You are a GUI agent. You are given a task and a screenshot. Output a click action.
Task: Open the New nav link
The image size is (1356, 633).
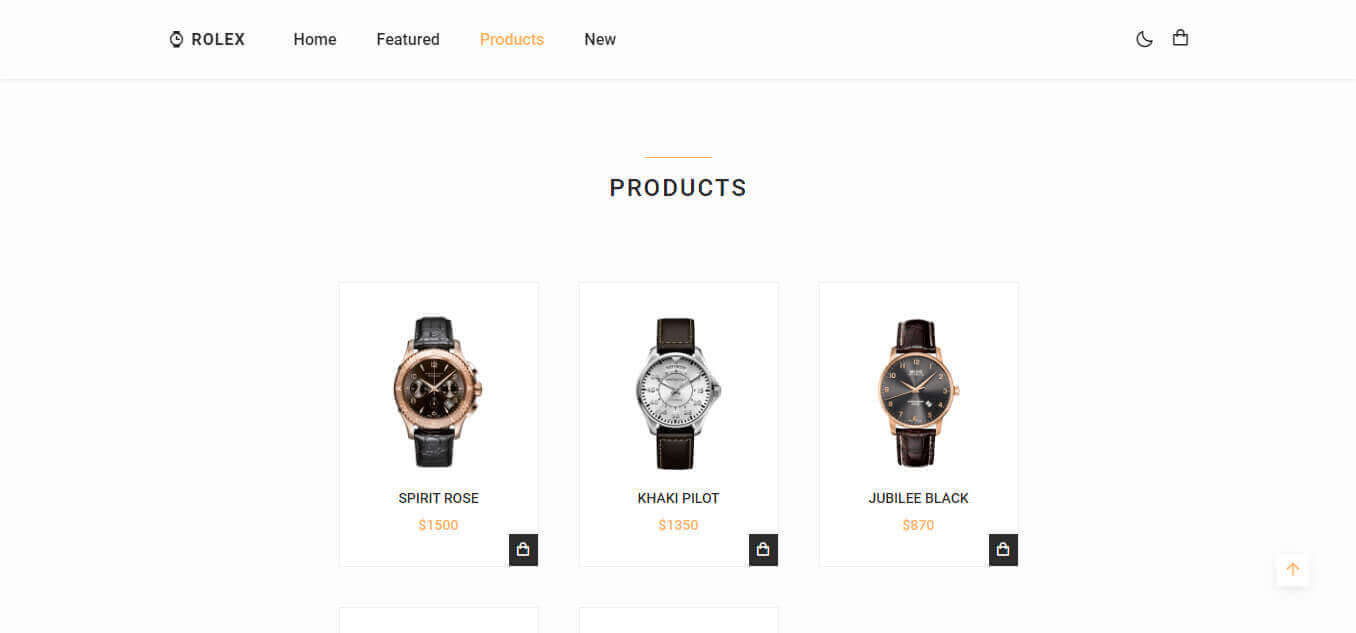tap(600, 39)
